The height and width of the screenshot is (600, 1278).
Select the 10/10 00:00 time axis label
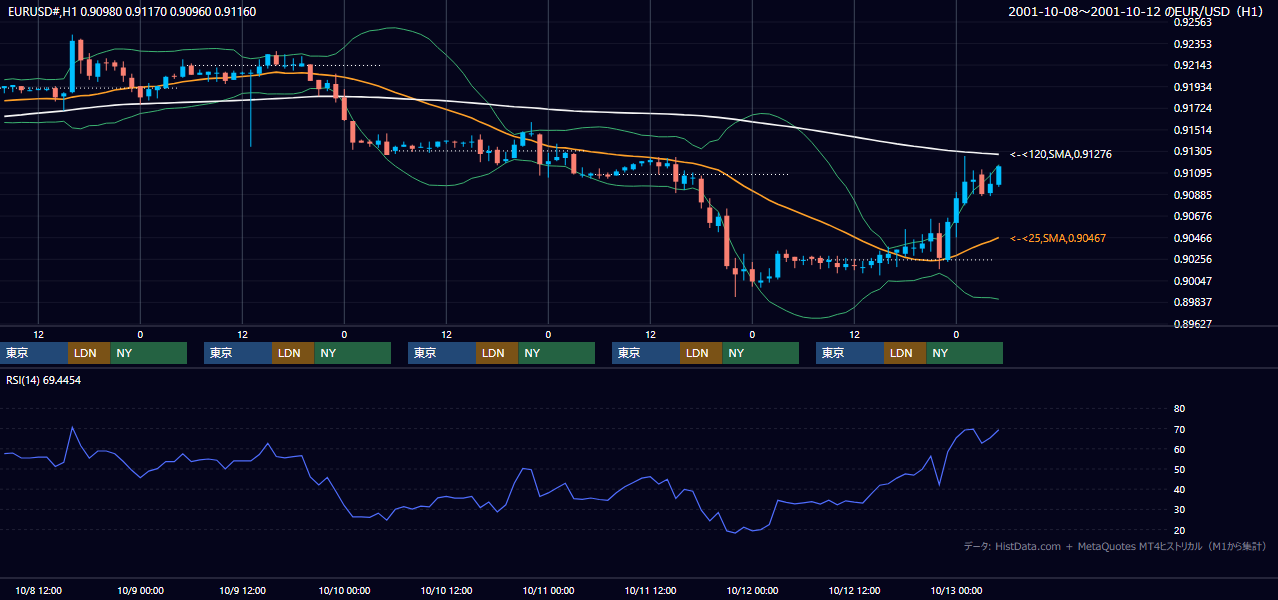[344, 591]
